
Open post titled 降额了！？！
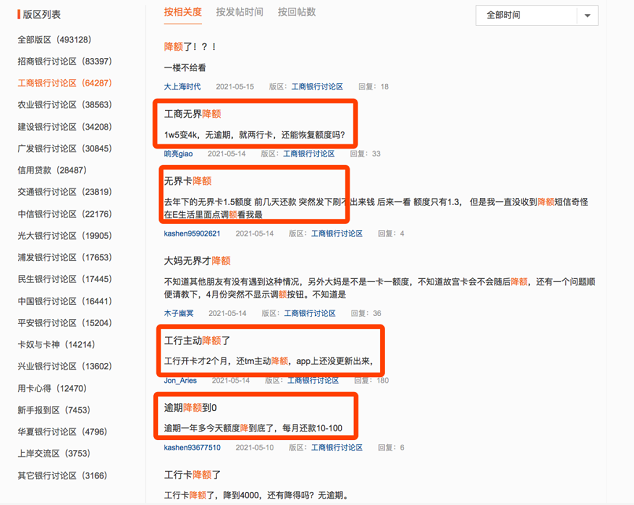190,47
